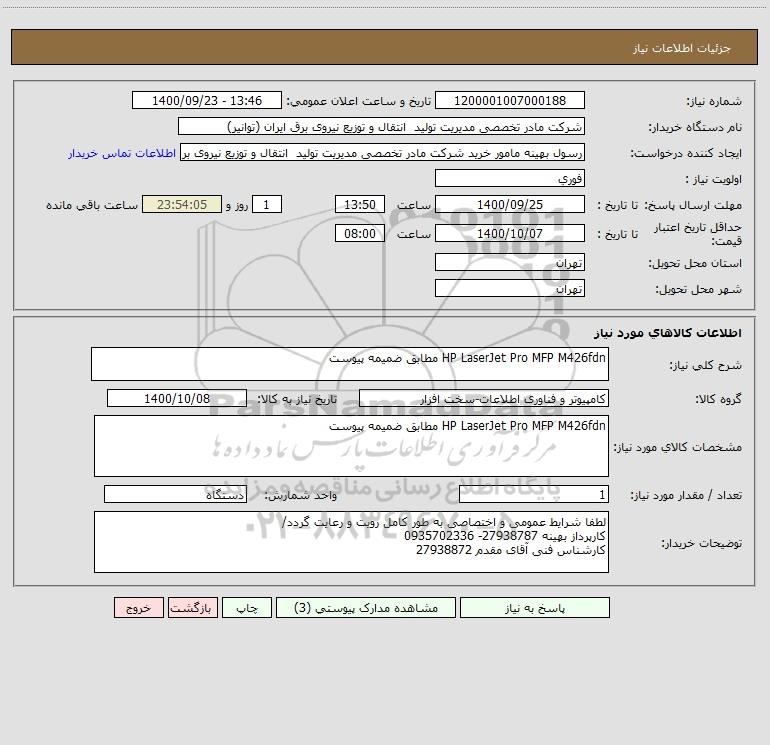Click response deadline date 1400/09/25

(x=510, y=205)
